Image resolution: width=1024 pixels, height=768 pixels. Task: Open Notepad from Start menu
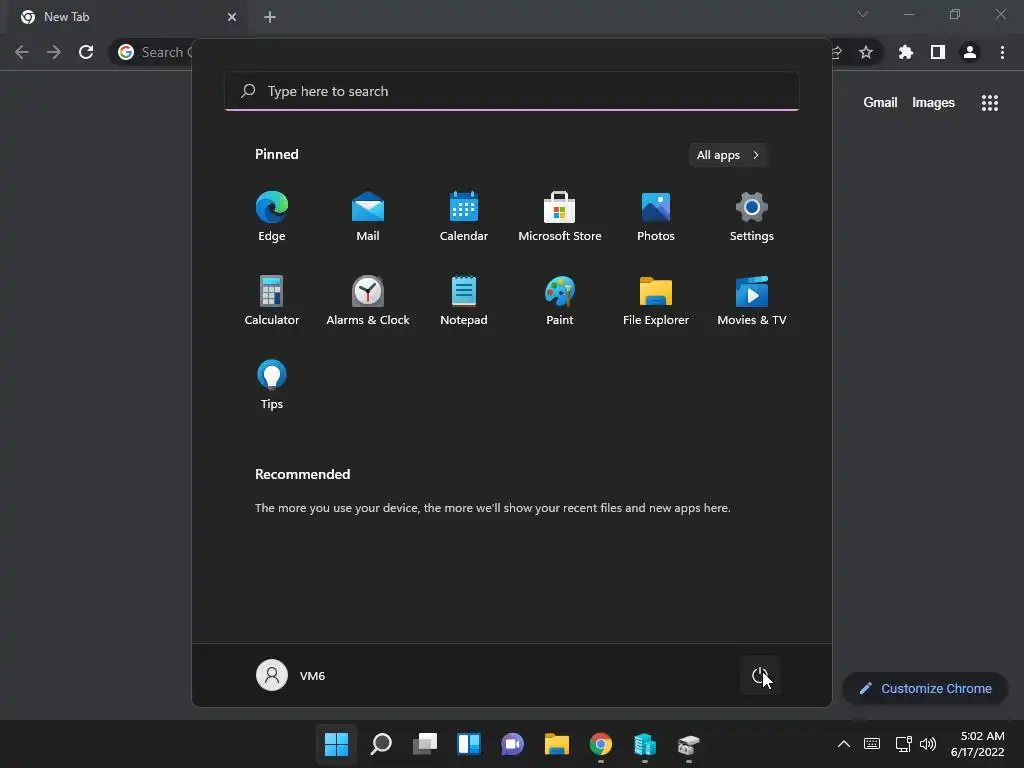[464, 300]
